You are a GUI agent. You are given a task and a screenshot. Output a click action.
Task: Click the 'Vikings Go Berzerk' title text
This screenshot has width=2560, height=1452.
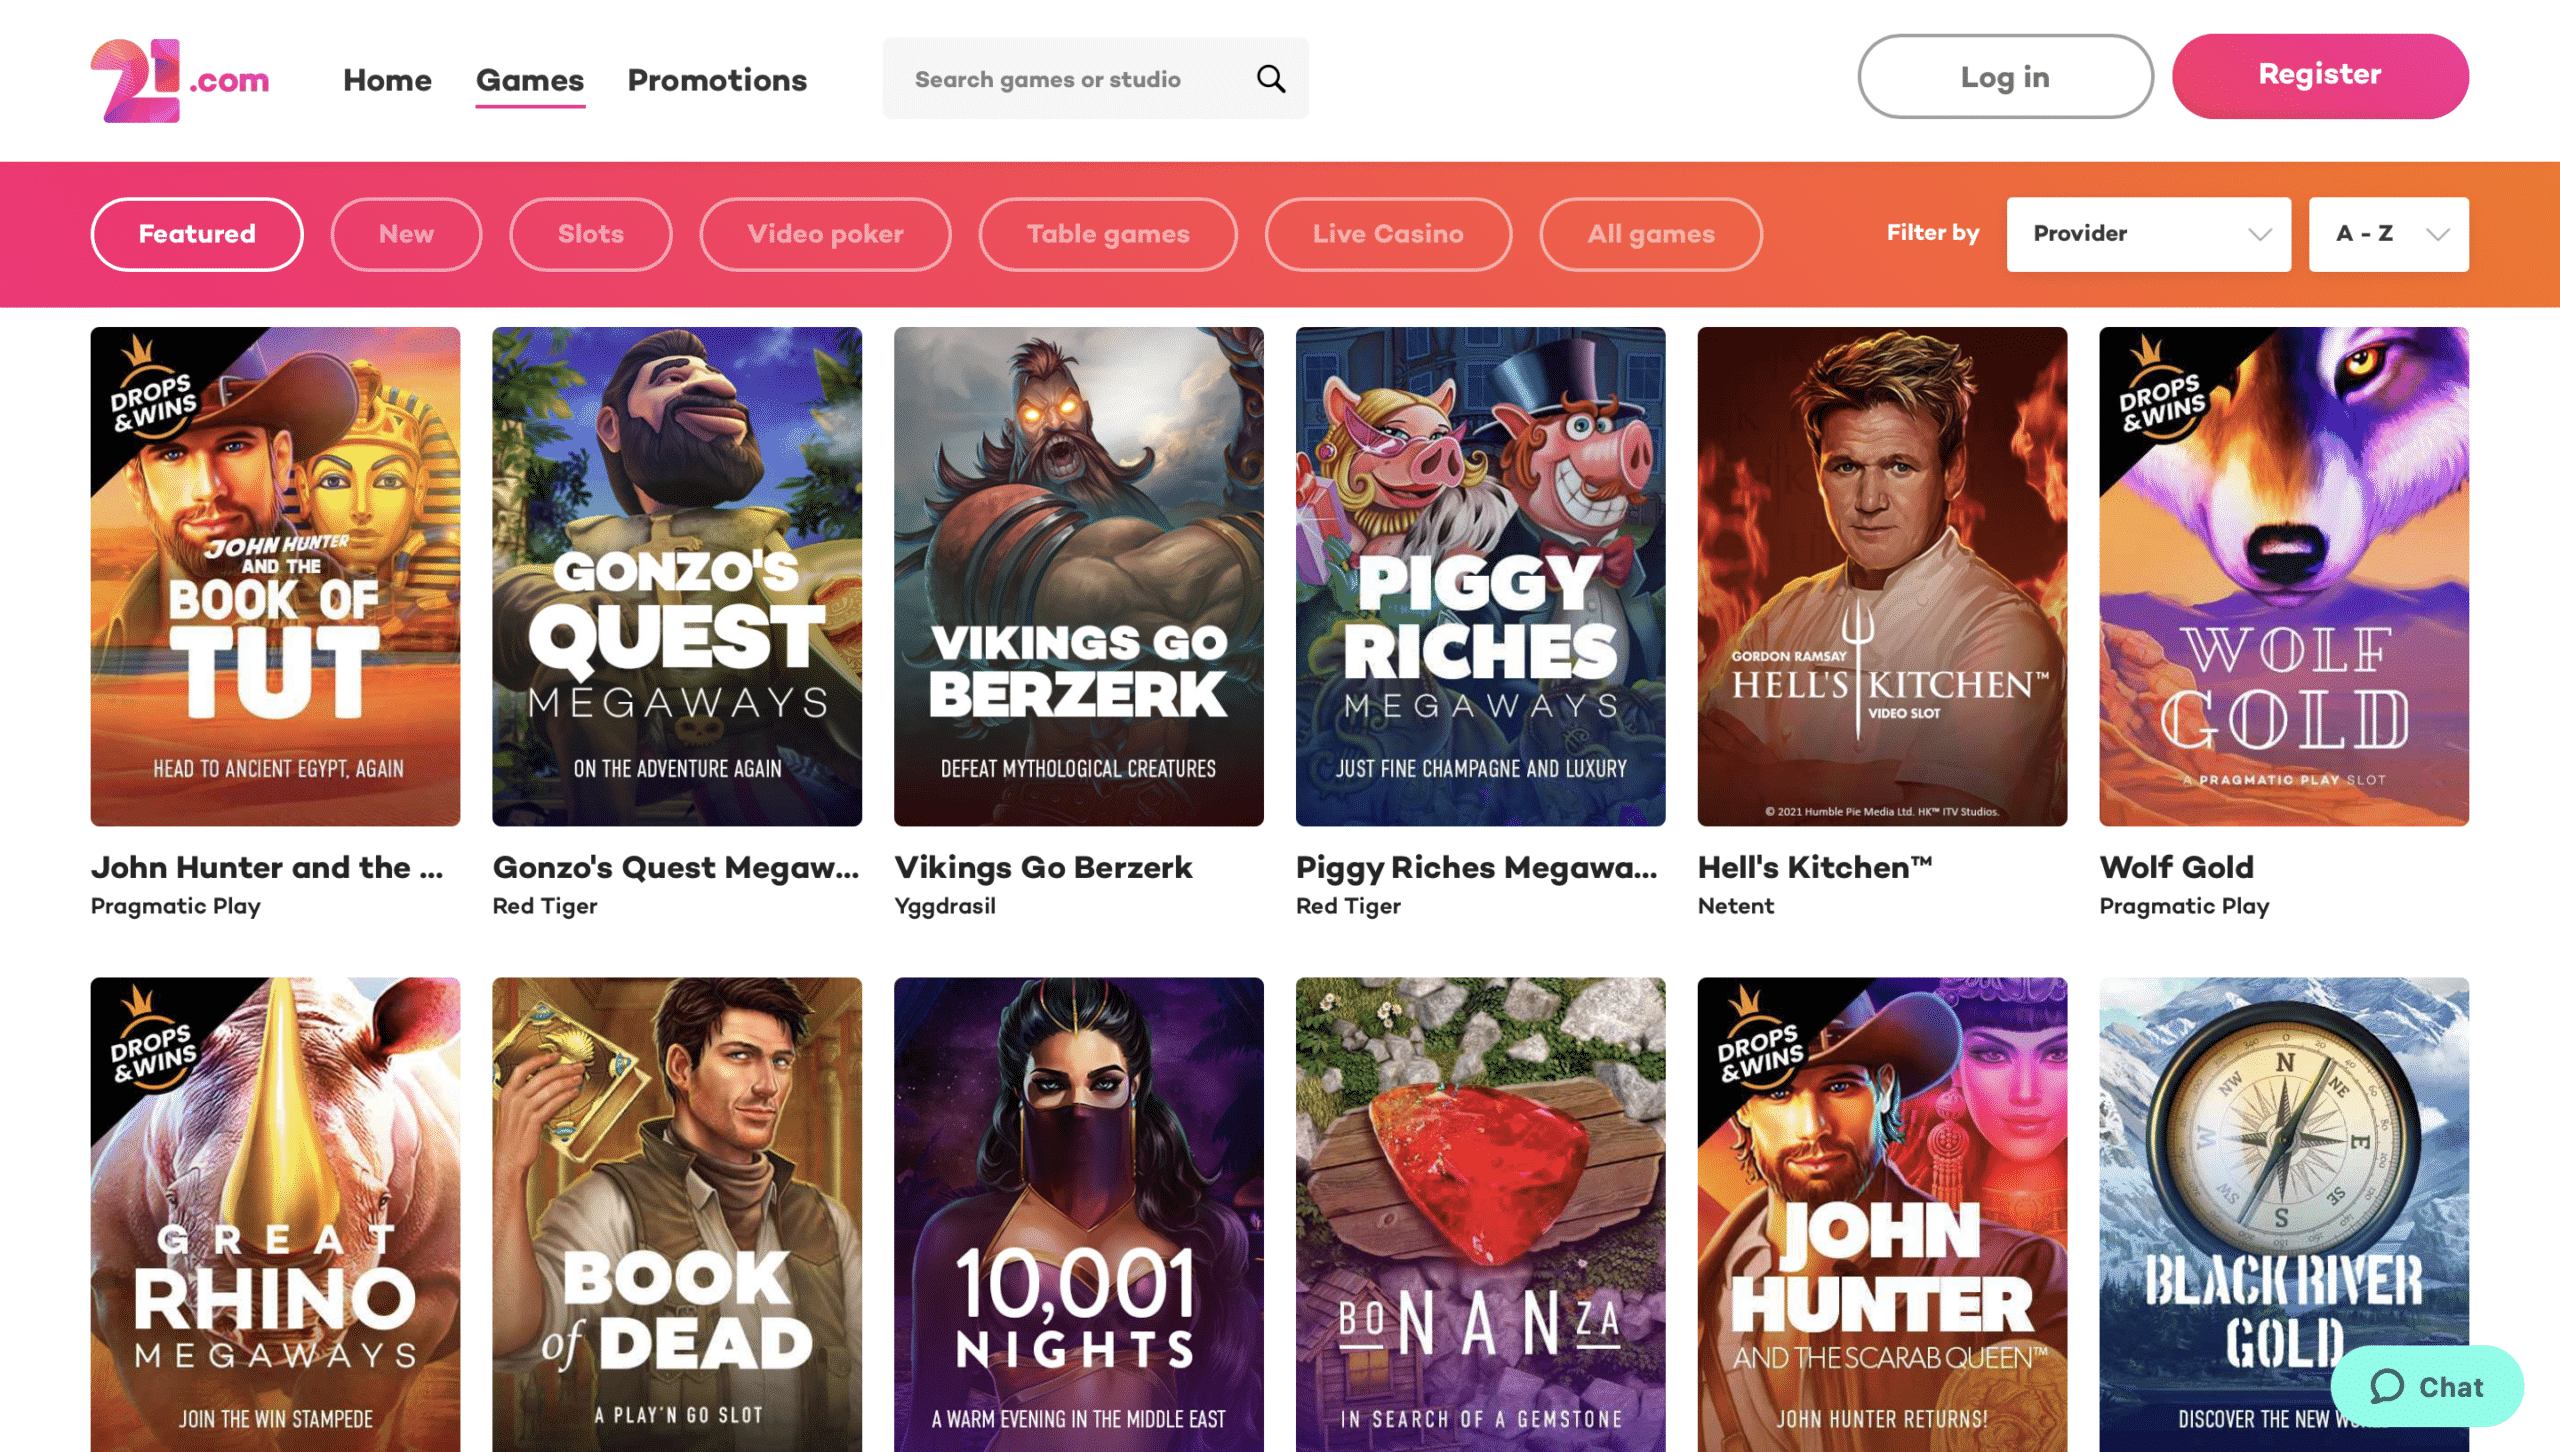pyautogui.click(x=1043, y=867)
